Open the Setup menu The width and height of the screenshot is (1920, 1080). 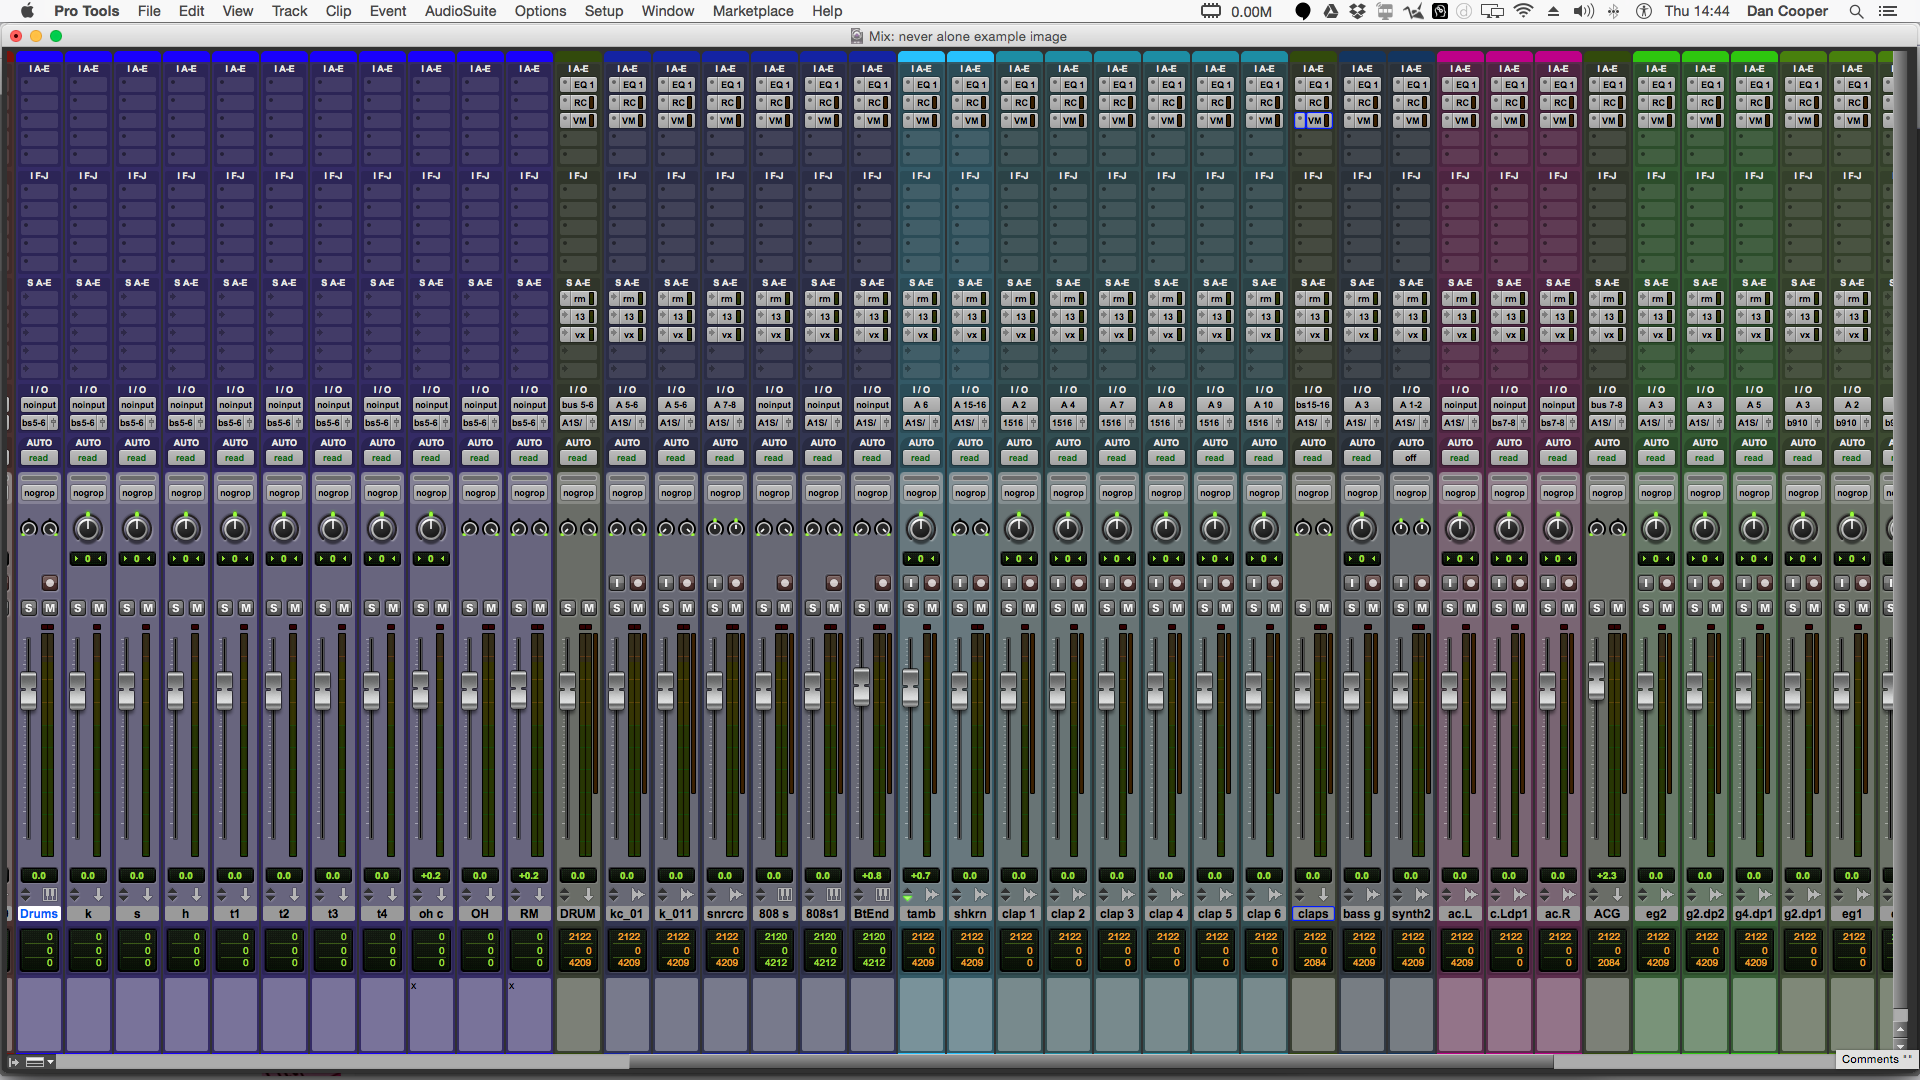(603, 11)
